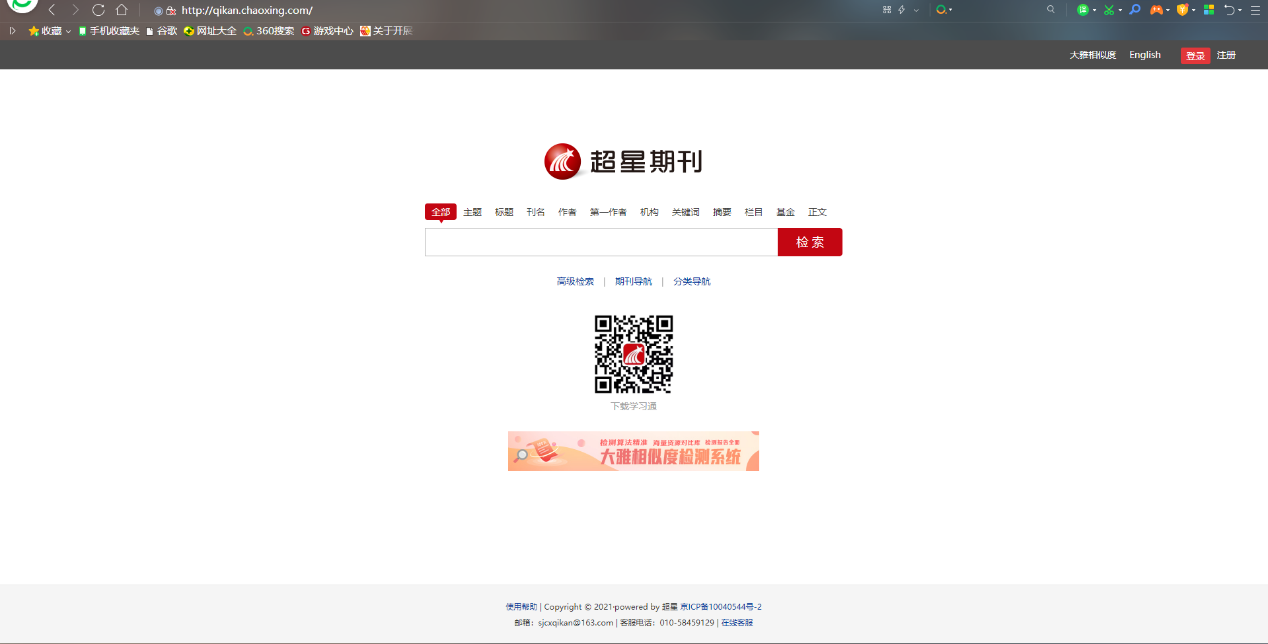
Task: Open the 大雅相似度检测系统 banner
Action: pyautogui.click(x=633, y=451)
